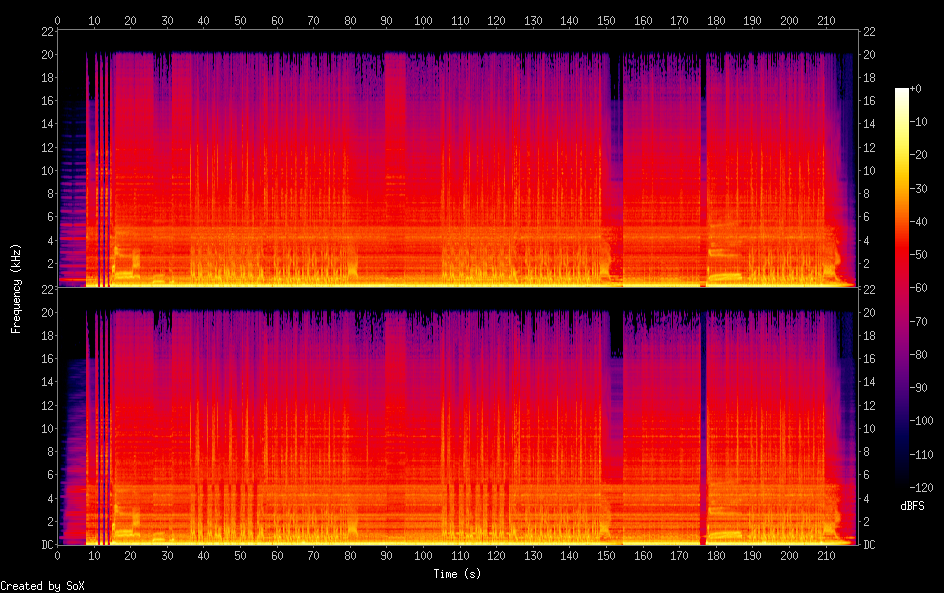Select the "-120" color scale label
This screenshot has width=944, height=593.
921,488
